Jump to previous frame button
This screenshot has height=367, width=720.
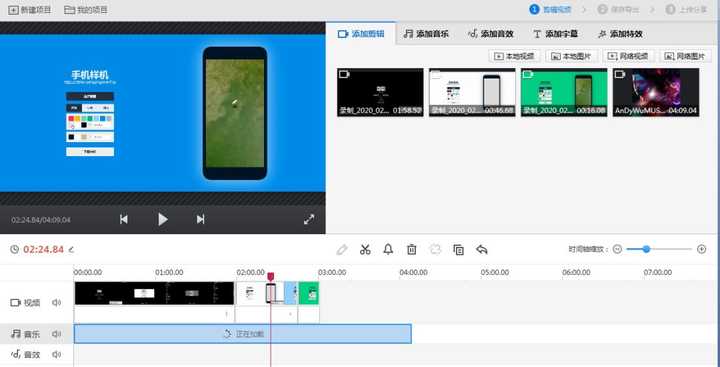(124, 220)
